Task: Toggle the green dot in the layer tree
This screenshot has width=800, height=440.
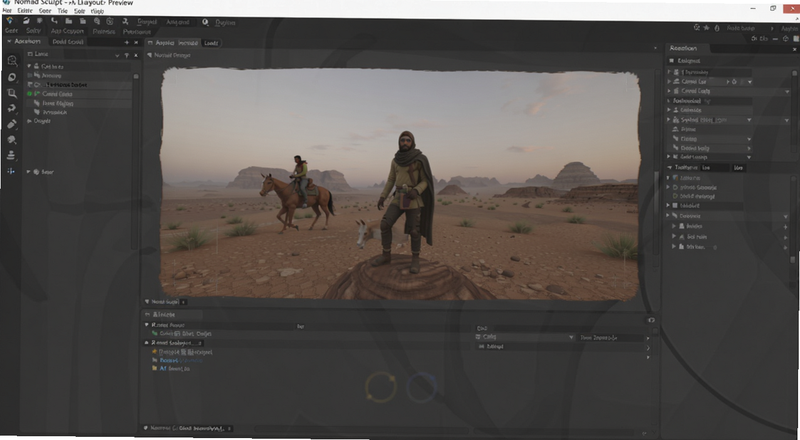Action: (30, 94)
